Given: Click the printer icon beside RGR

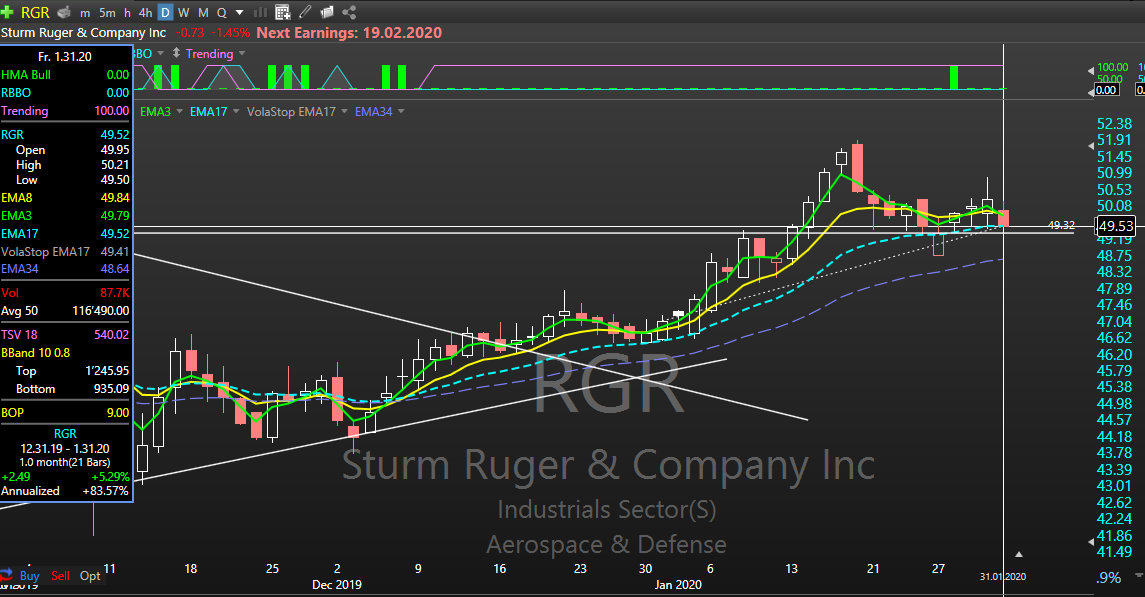Looking at the screenshot, I should pyautogui.click(x=63, y=12).
